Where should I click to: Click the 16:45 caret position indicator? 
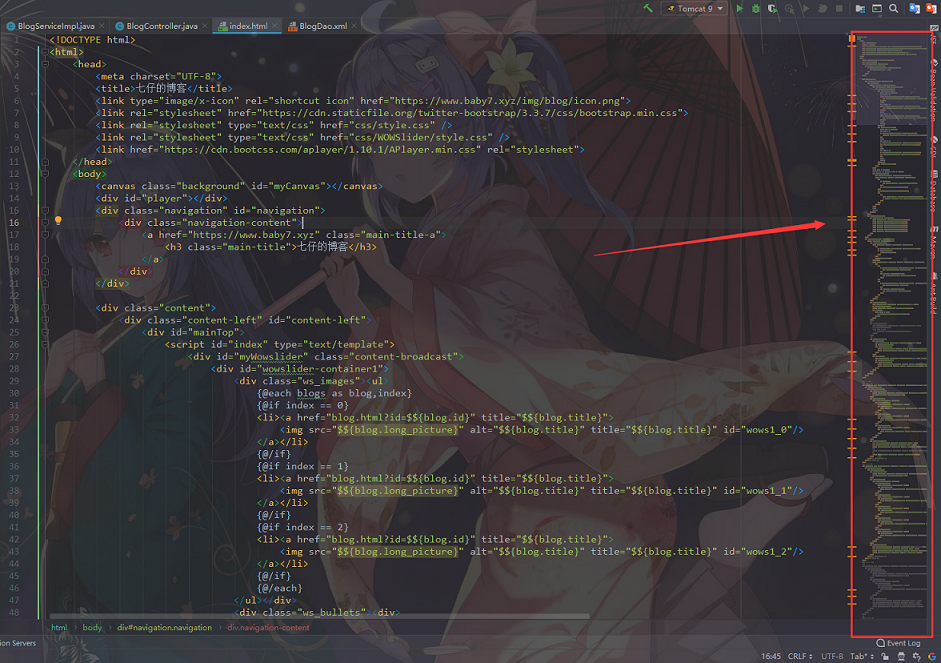771,656
